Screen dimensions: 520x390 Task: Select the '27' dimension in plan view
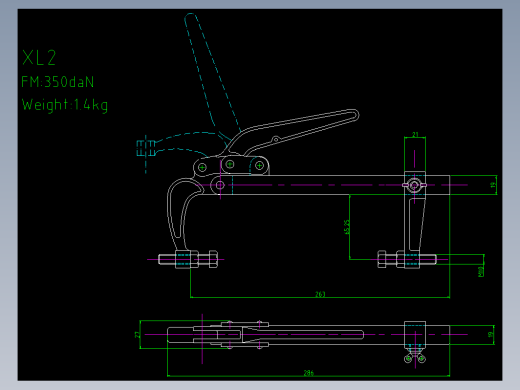click(x=137, y=334)
